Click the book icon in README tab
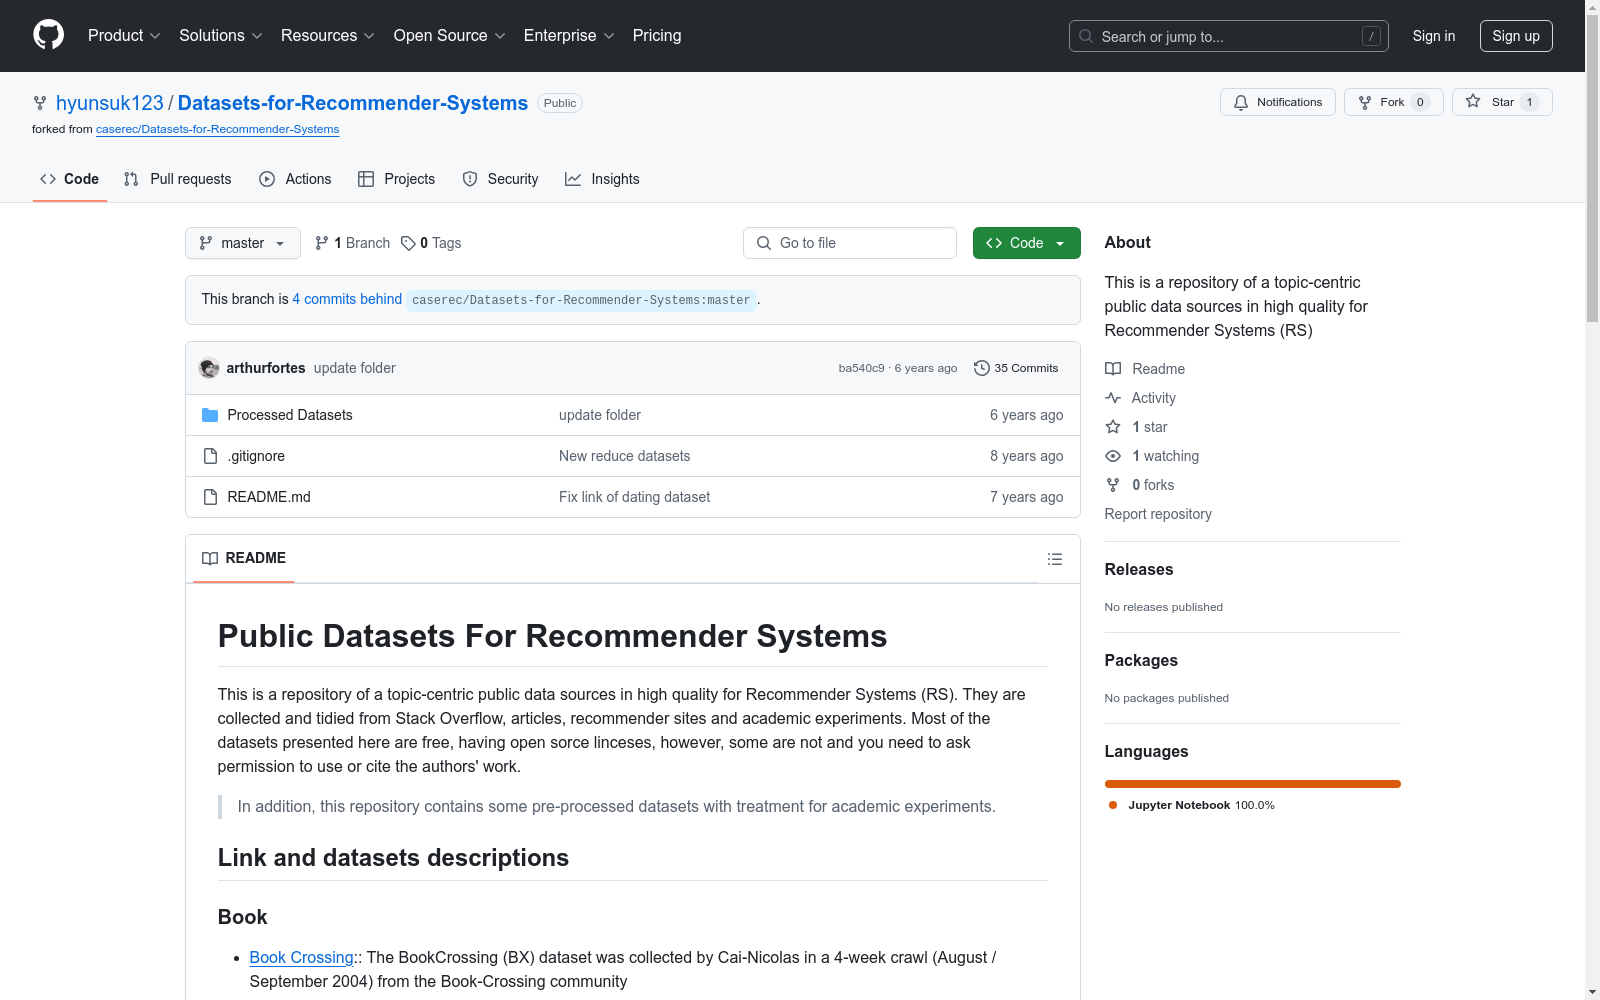Screen dimensions: 1600x1000 (210, 558)
